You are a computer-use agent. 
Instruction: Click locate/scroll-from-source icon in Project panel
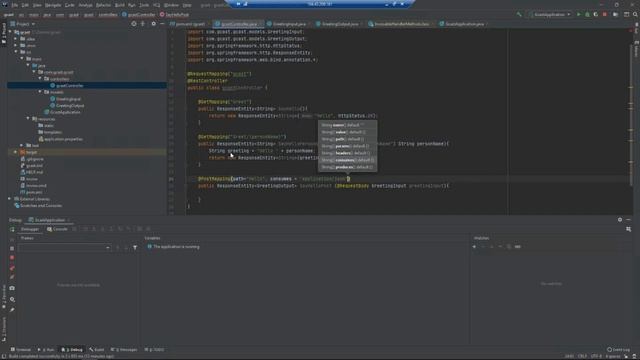point(134,24)
